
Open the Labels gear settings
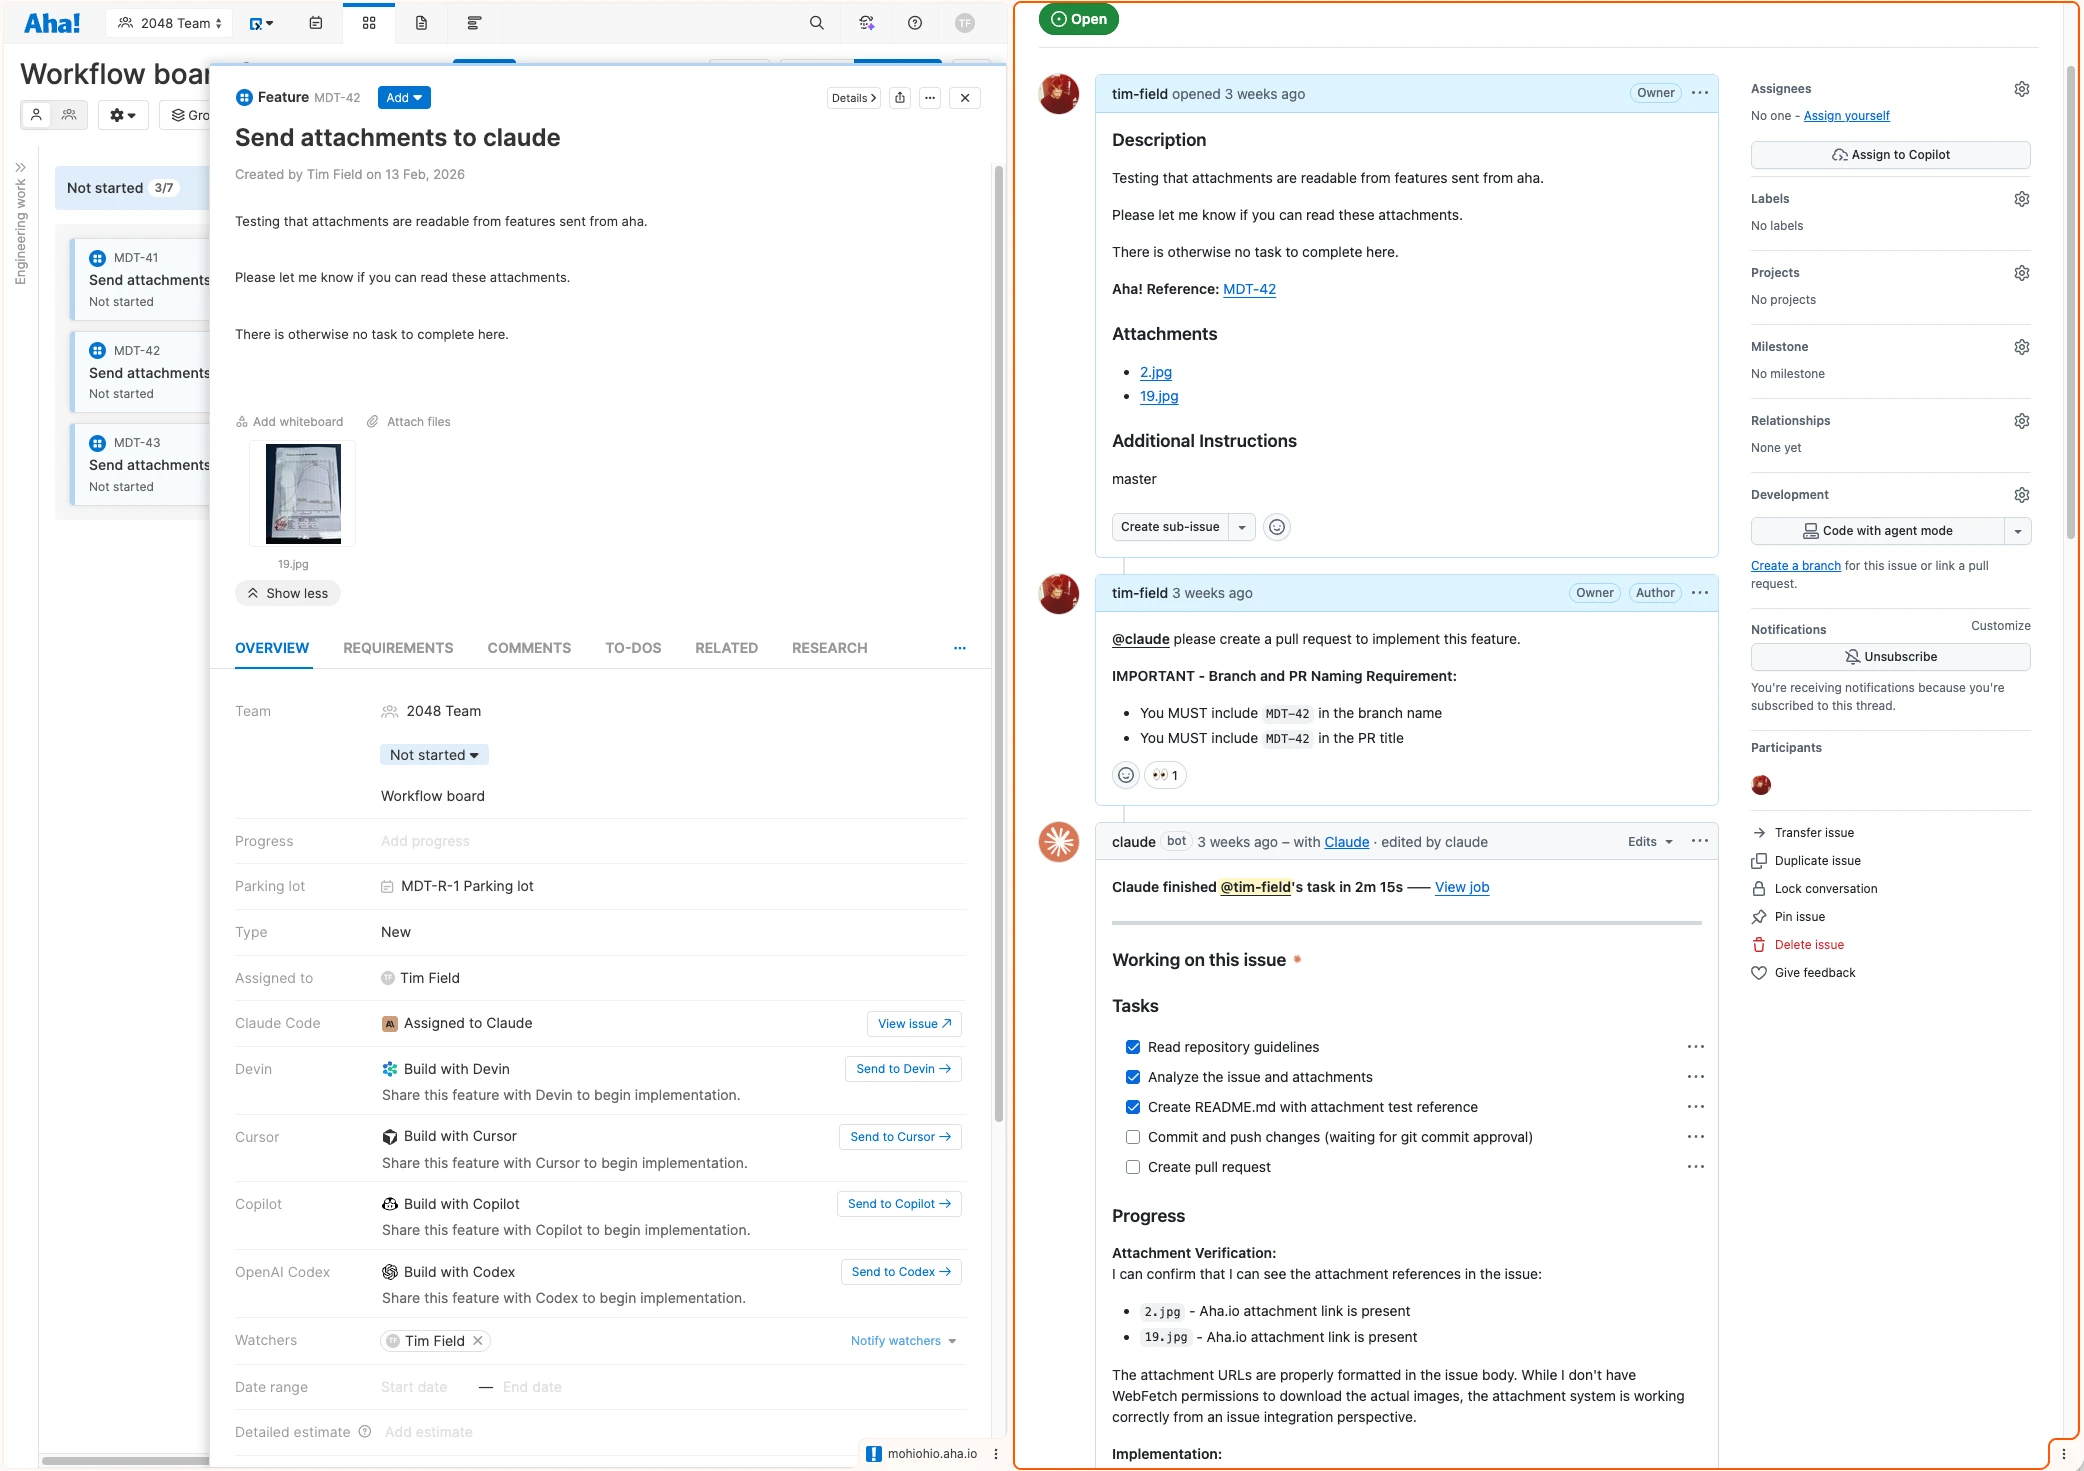2021,199
